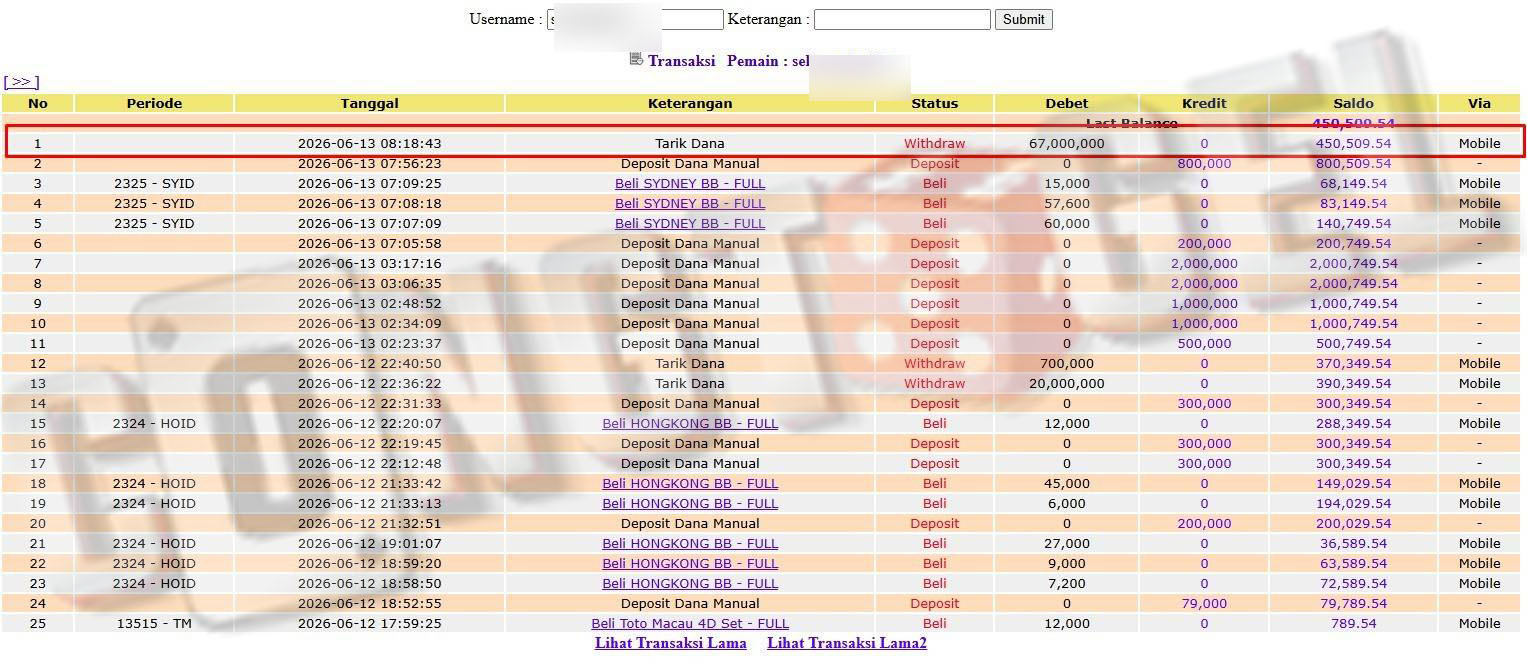Image resolution: width=1527 pixels, height=665 pixels.
Task: Open Lihat Transaksi Lama2 link
Action: tap(846, 643)
